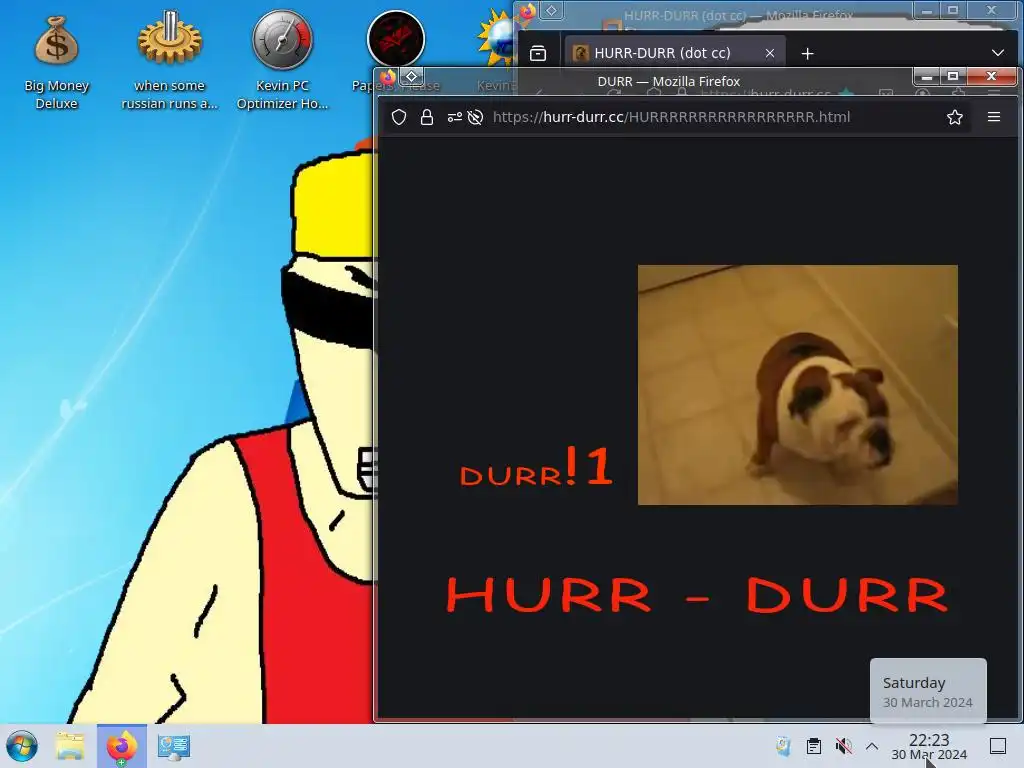Bookmark this page with the star icon

pyautogui.click(x=955, y=117)
